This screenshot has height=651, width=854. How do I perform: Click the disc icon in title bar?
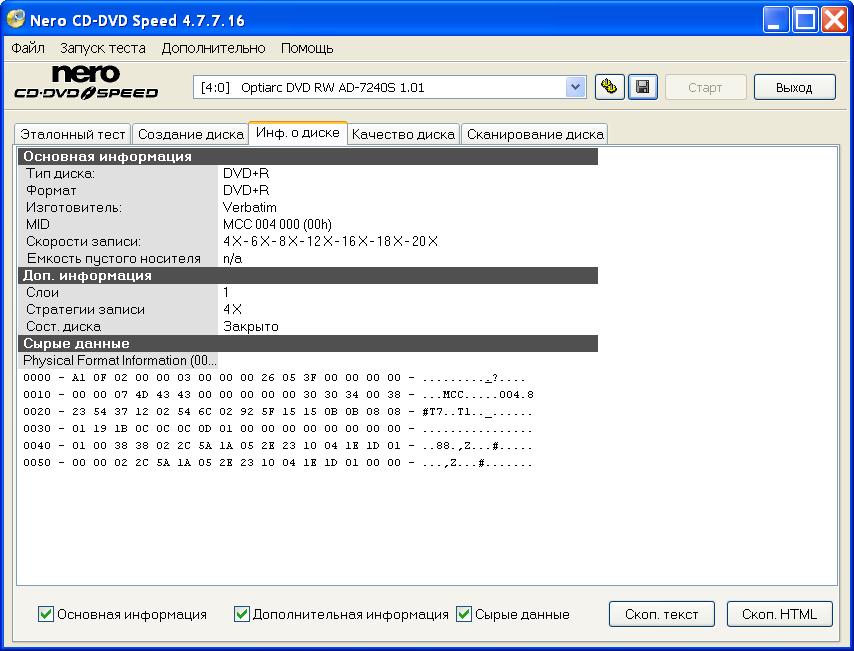click(16, 20)
